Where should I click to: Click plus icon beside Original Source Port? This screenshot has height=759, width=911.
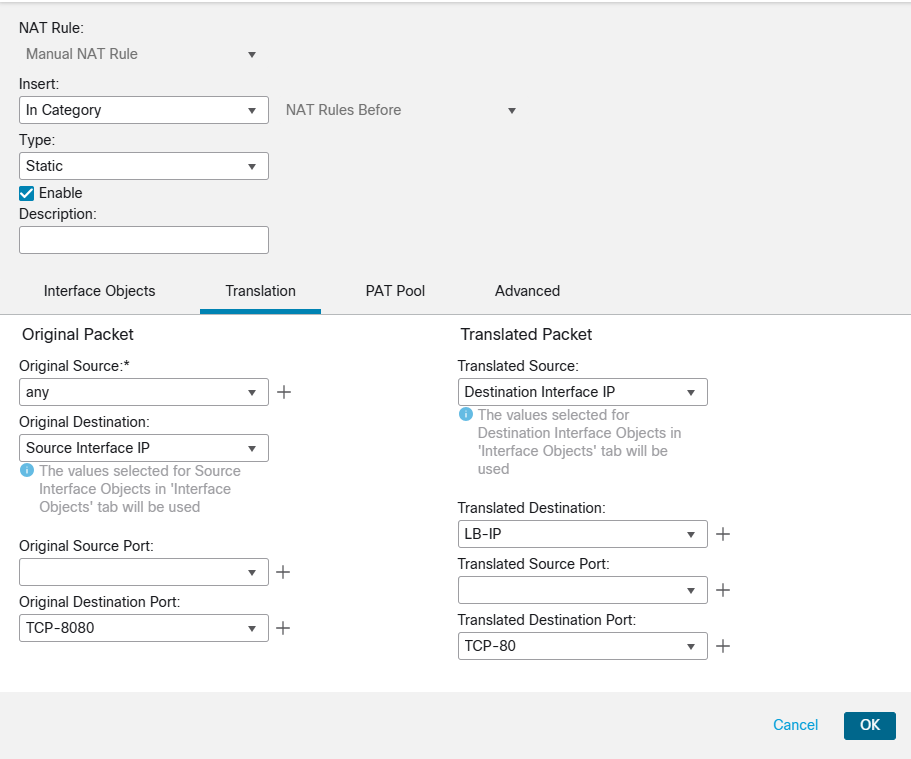284,572
